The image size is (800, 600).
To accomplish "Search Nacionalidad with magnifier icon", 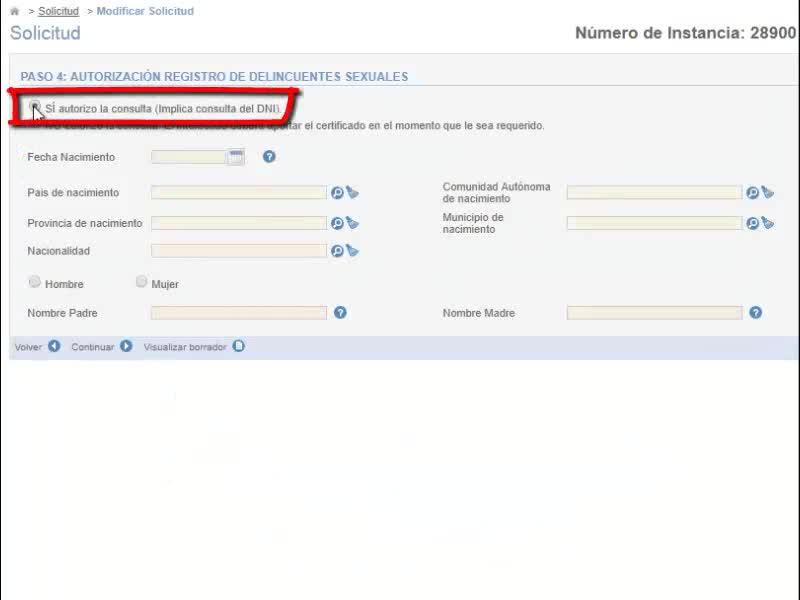I will click(337, 251).
